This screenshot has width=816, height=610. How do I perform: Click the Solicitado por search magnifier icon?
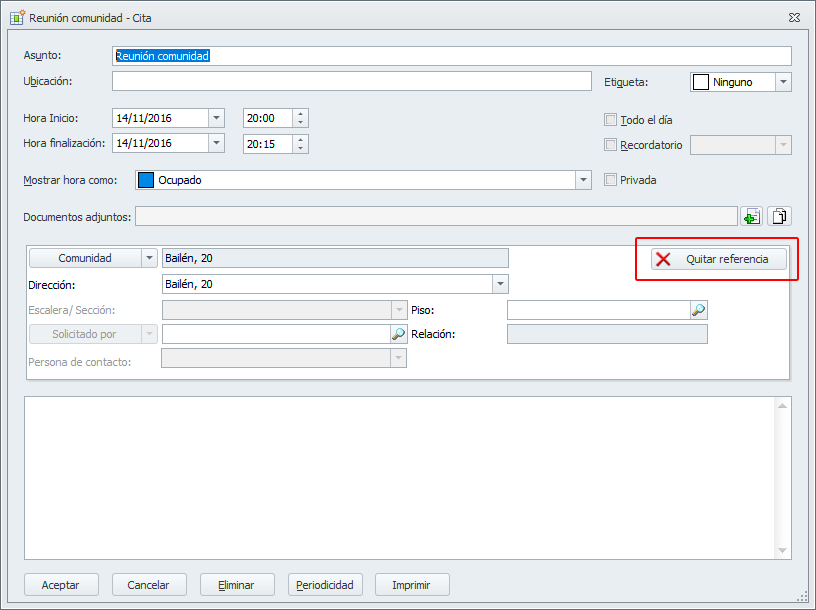(x=398, y=334)
